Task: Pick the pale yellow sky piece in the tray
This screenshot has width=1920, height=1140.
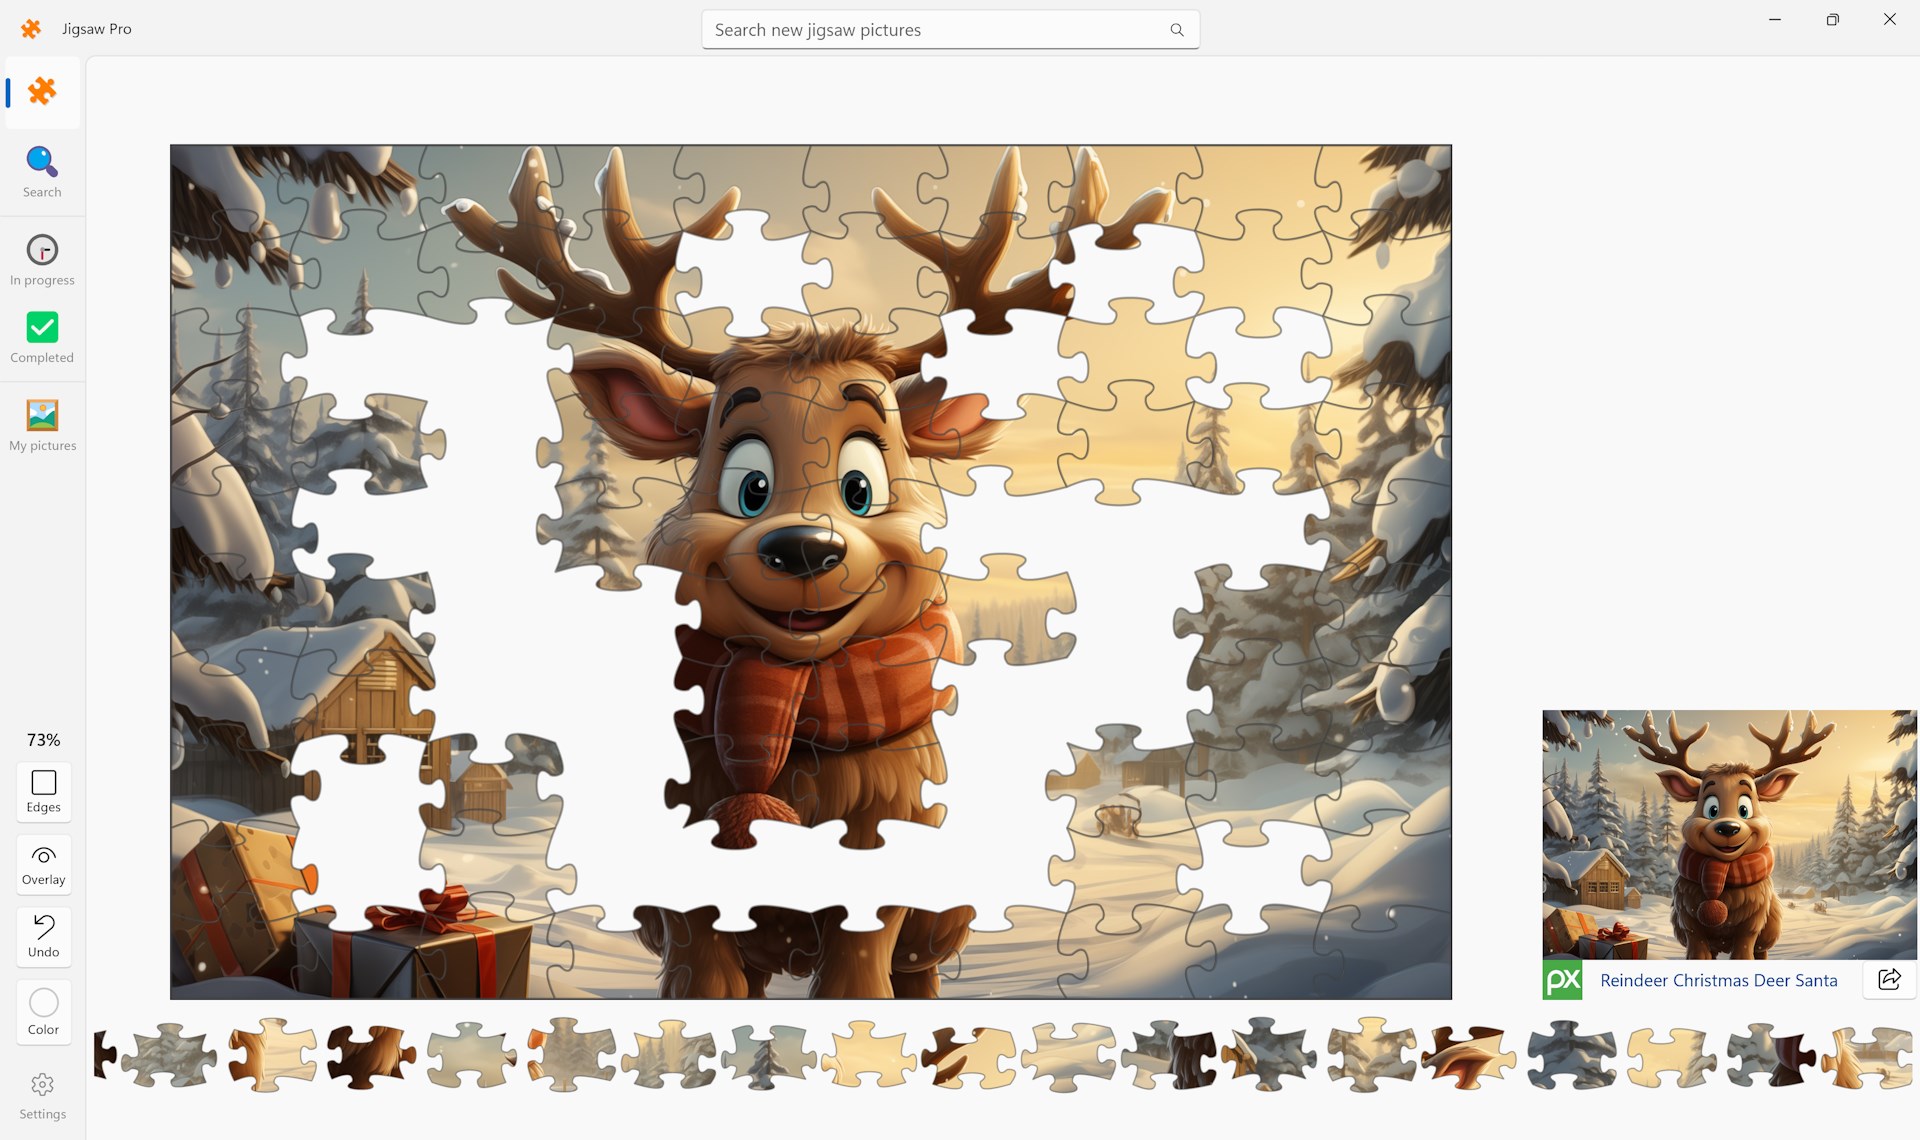Action: (x=868, y=1055)
